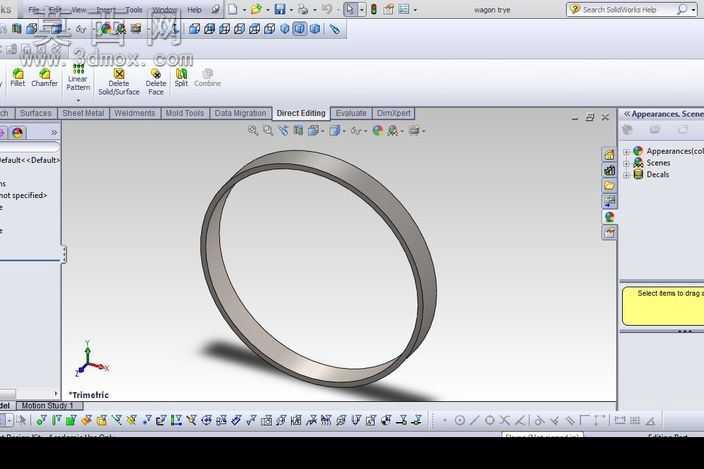The height and width of the screenshot is (469, 704).
Task: Select the Split tool
Action: [181, 77]
